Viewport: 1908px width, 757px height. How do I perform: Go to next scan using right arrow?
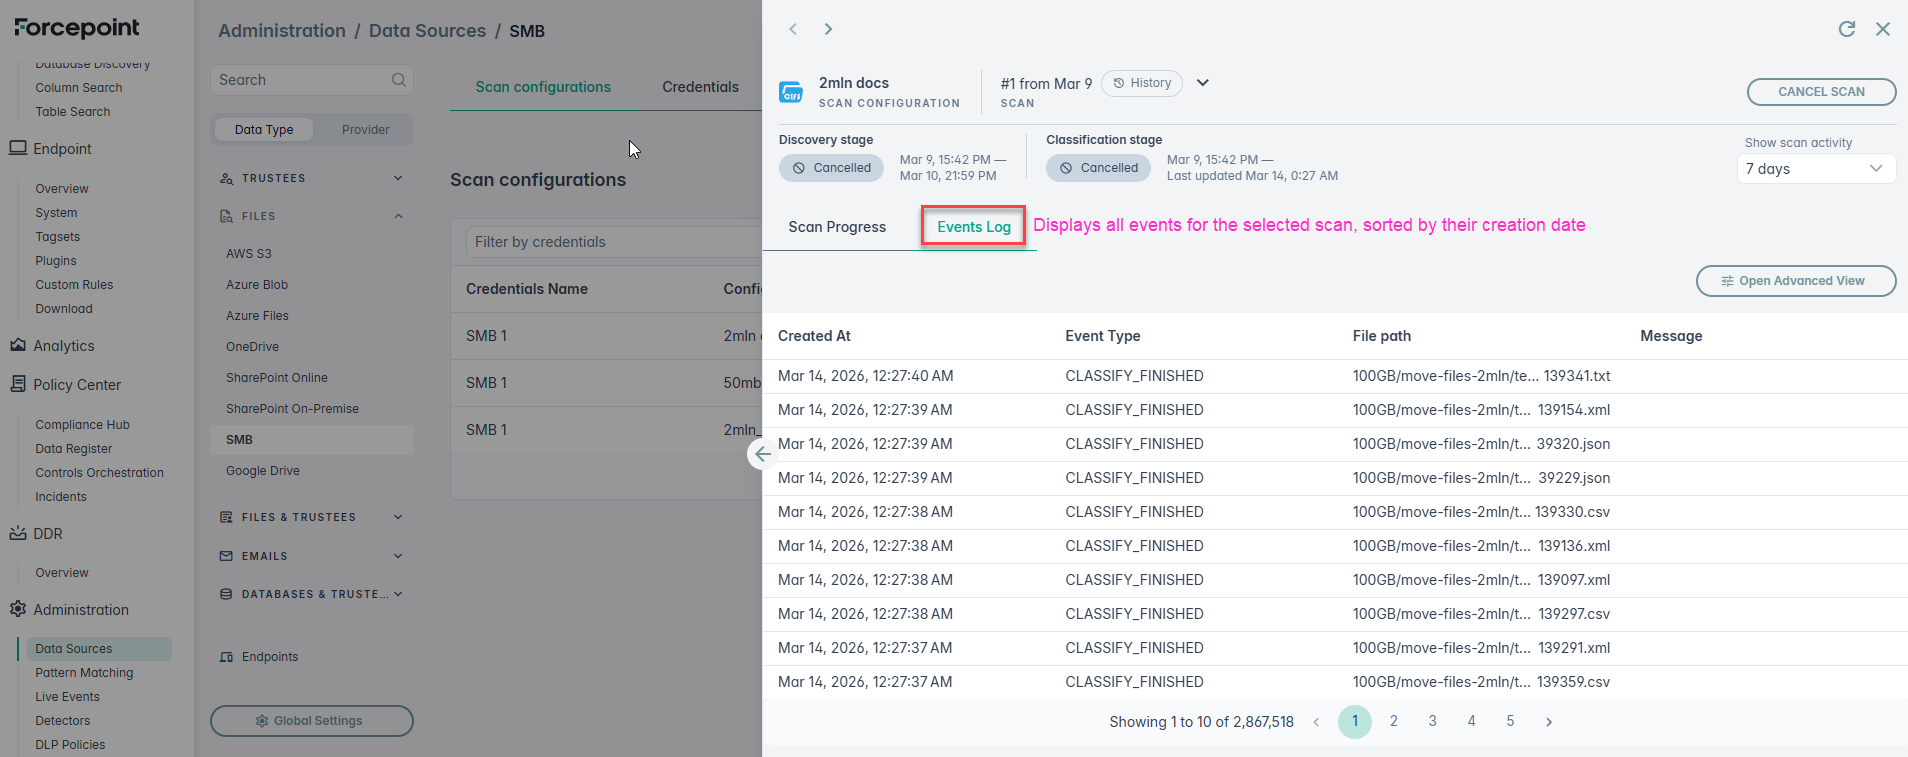coord(828,29)
